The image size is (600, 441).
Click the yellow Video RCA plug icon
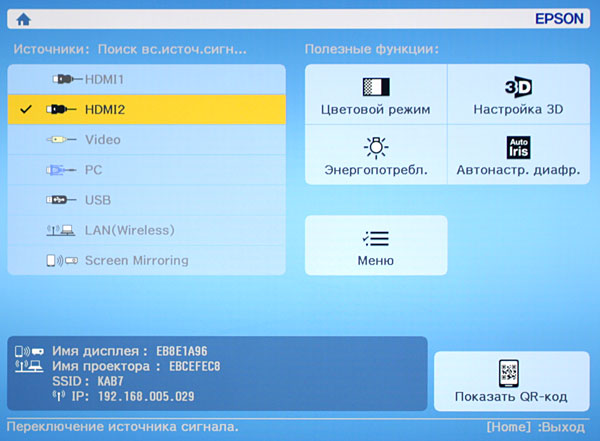coord(61,140)
